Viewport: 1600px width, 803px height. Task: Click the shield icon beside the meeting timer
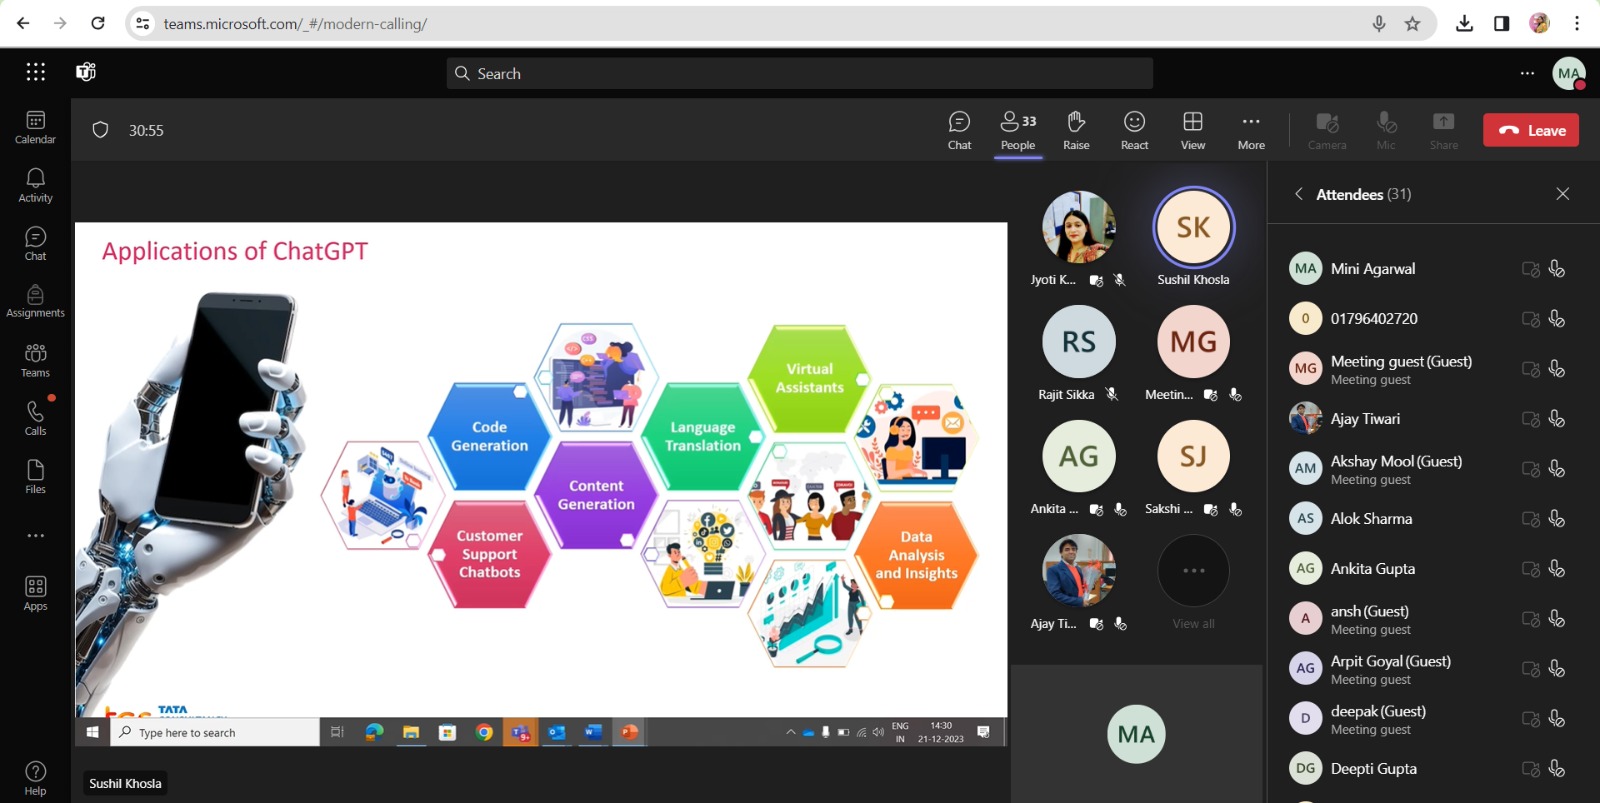[x=100, y=130]
